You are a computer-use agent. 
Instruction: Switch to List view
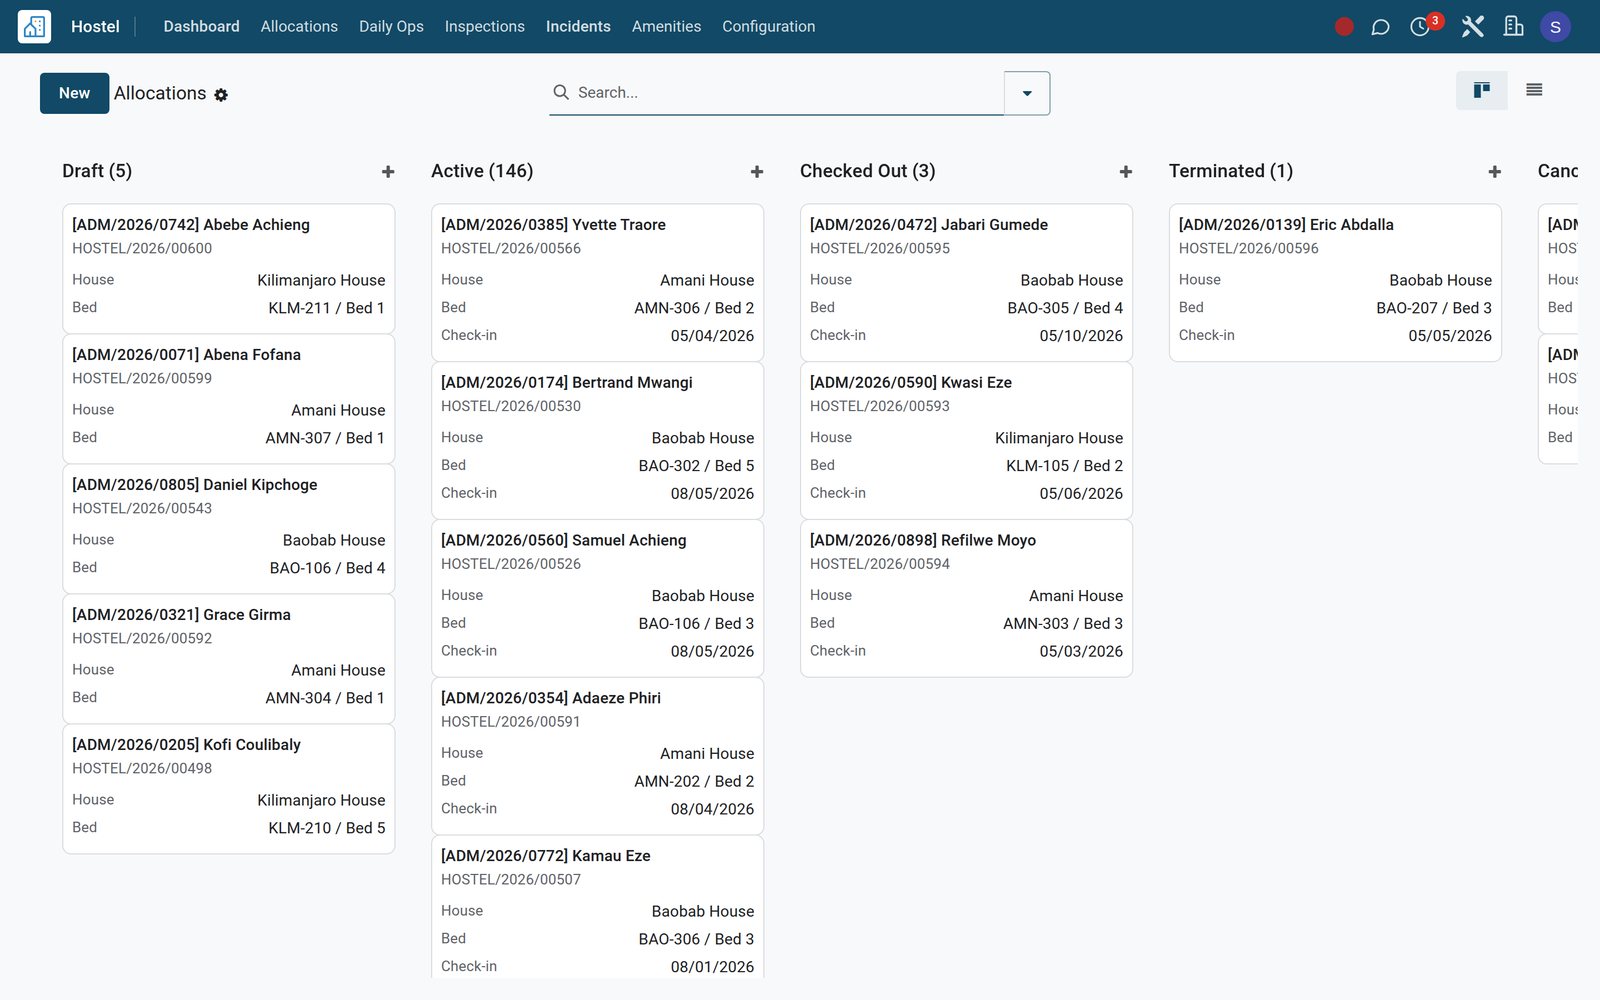pyautogui.click(x=1534, y=91)
